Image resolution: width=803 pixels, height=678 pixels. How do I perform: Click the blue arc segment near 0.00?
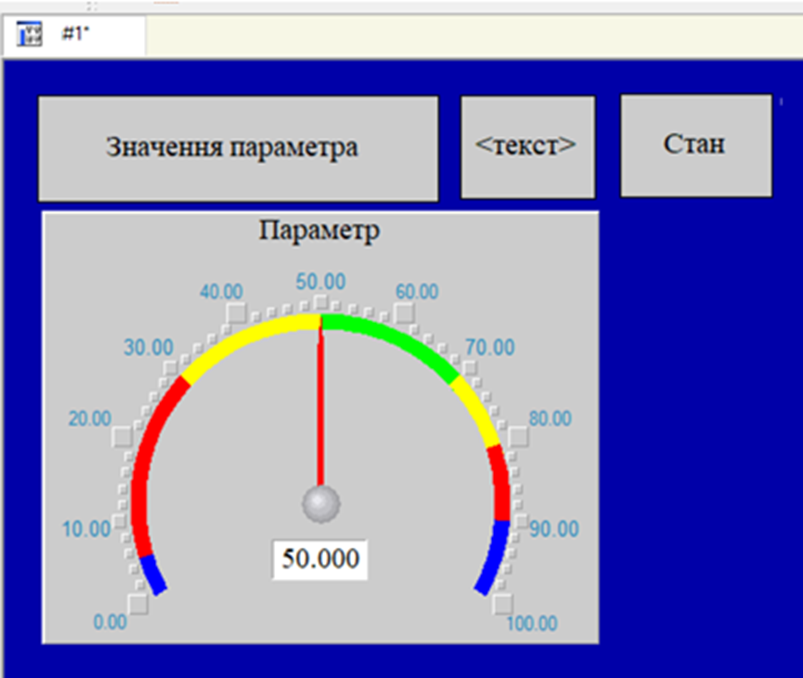[x=152, y=574]
